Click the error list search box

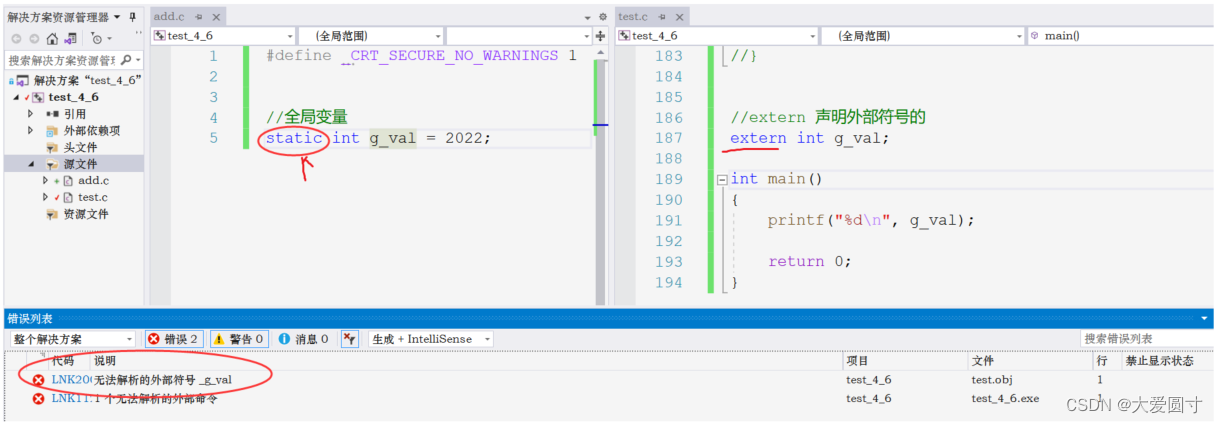(x=1147, y=339)
